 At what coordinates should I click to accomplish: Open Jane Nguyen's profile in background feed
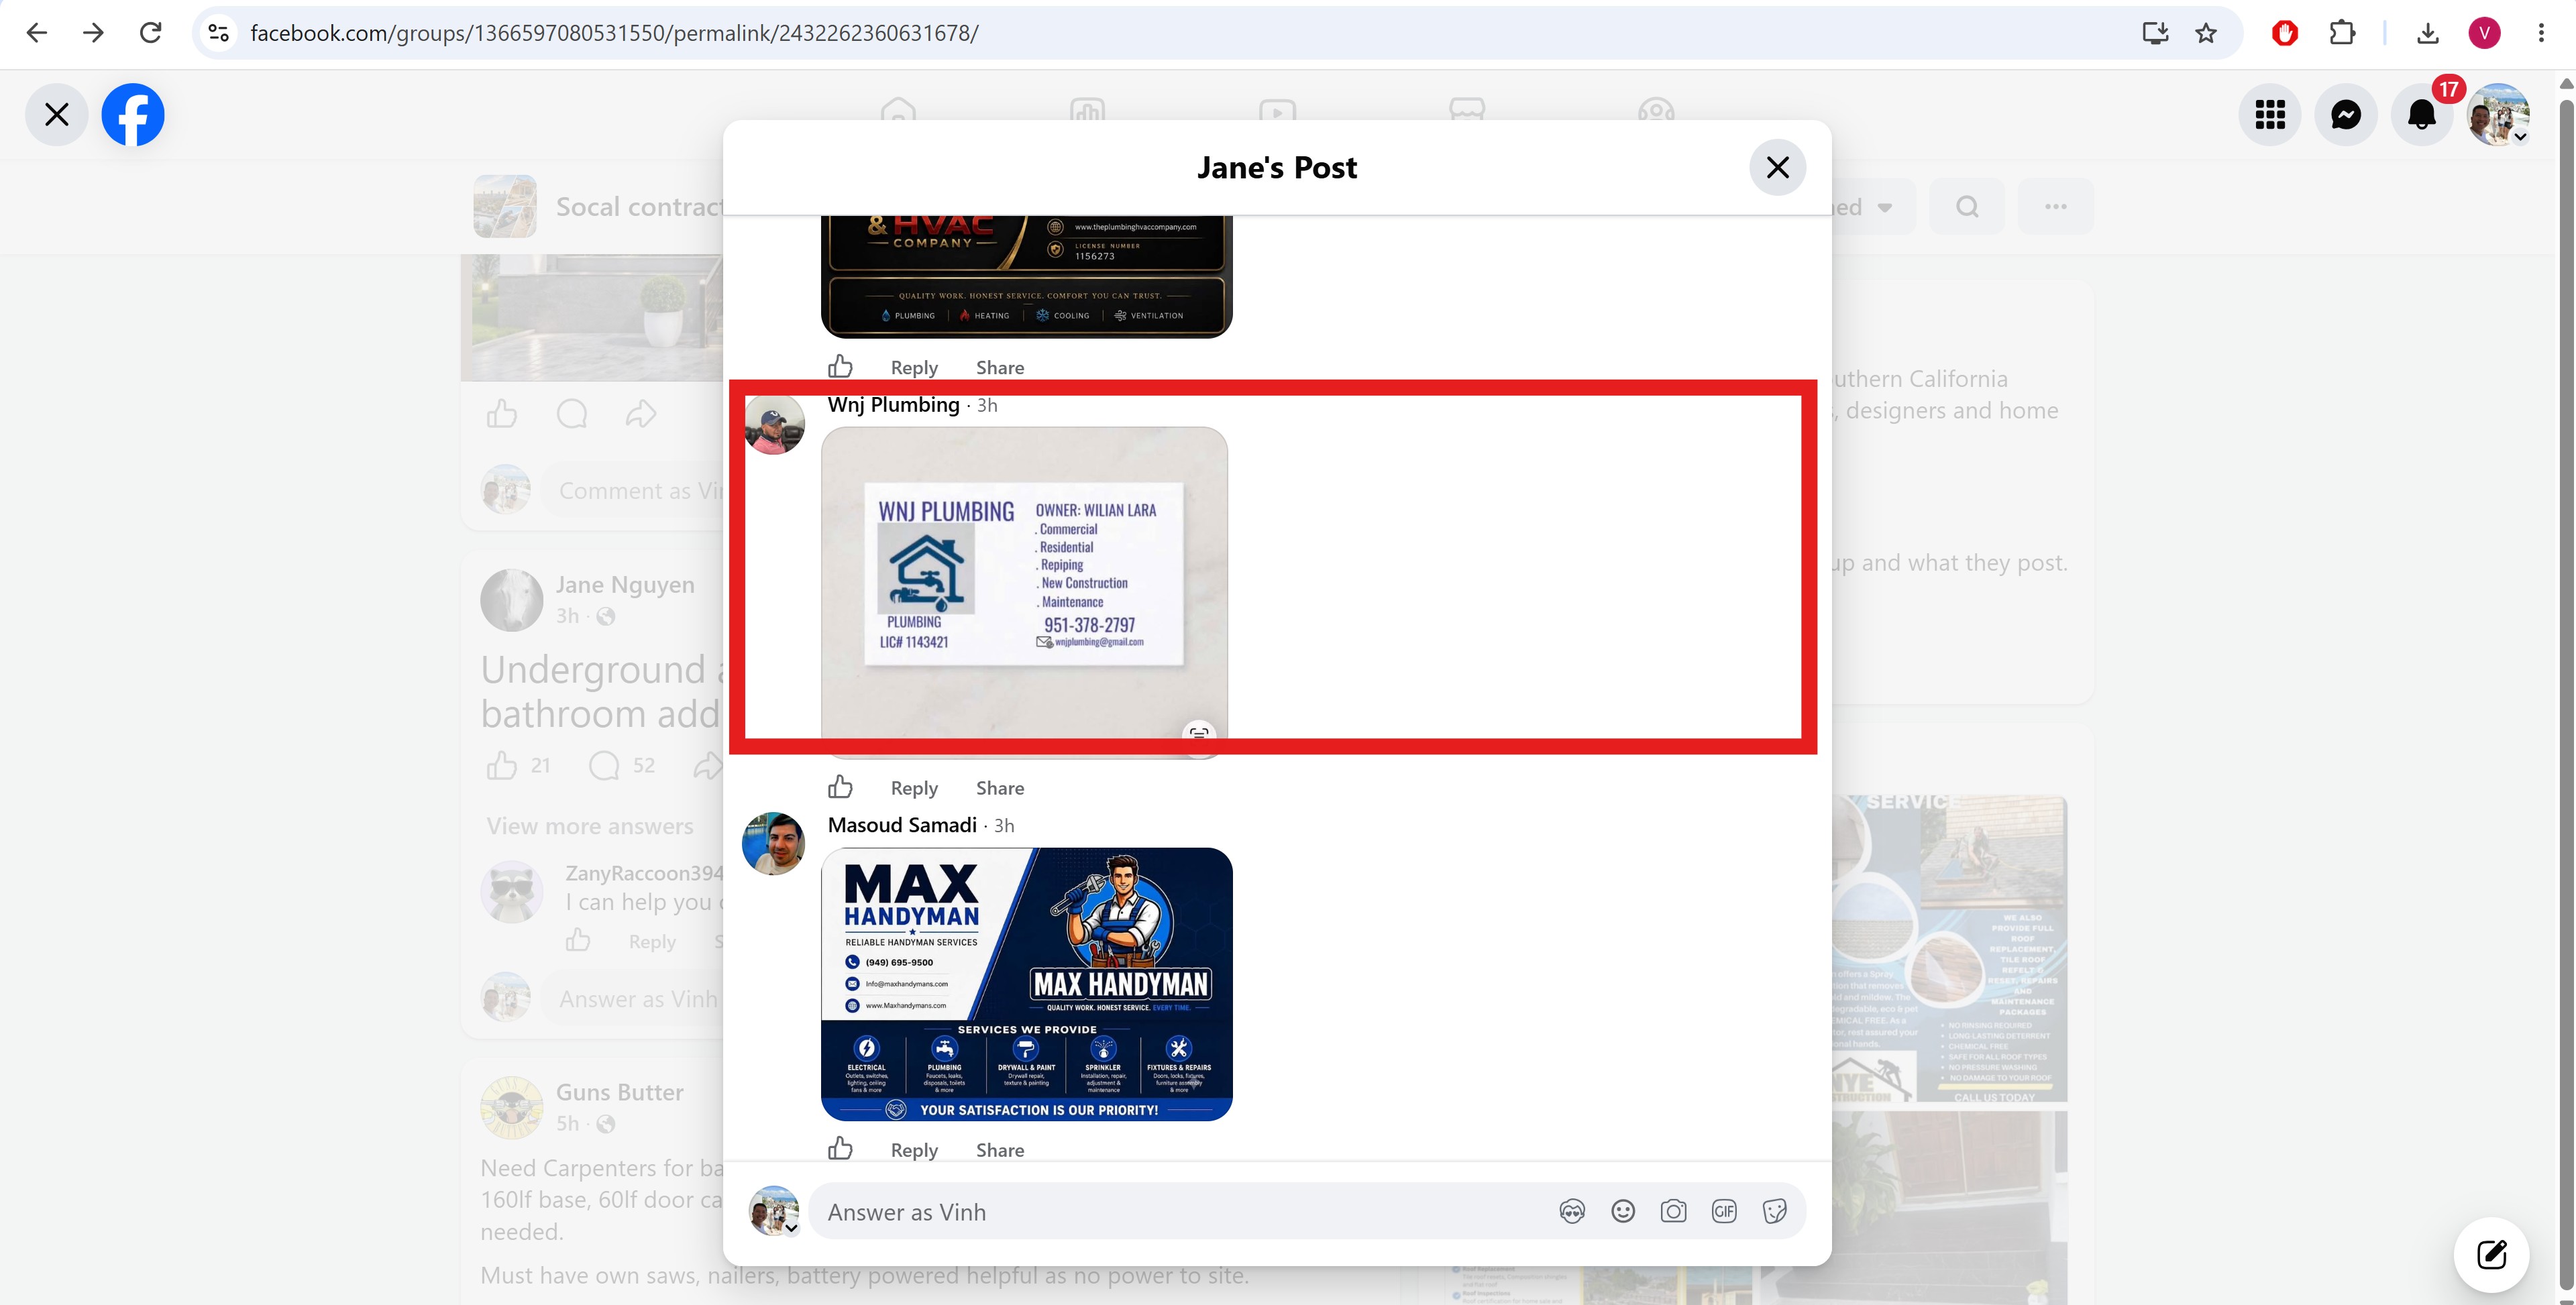tap(625, 585)
